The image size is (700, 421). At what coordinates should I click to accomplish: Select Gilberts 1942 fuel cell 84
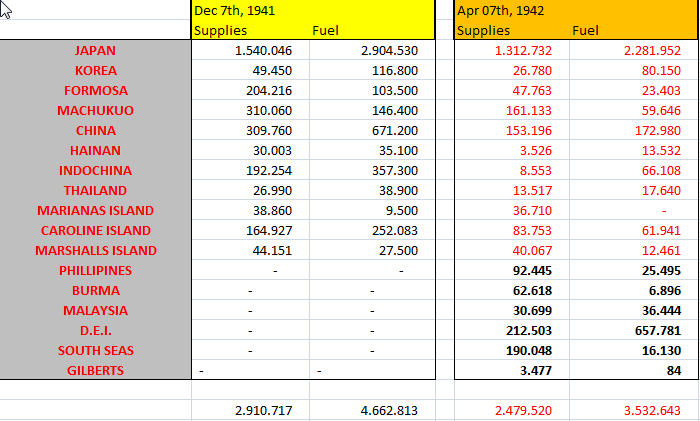[x=633, y=371]
